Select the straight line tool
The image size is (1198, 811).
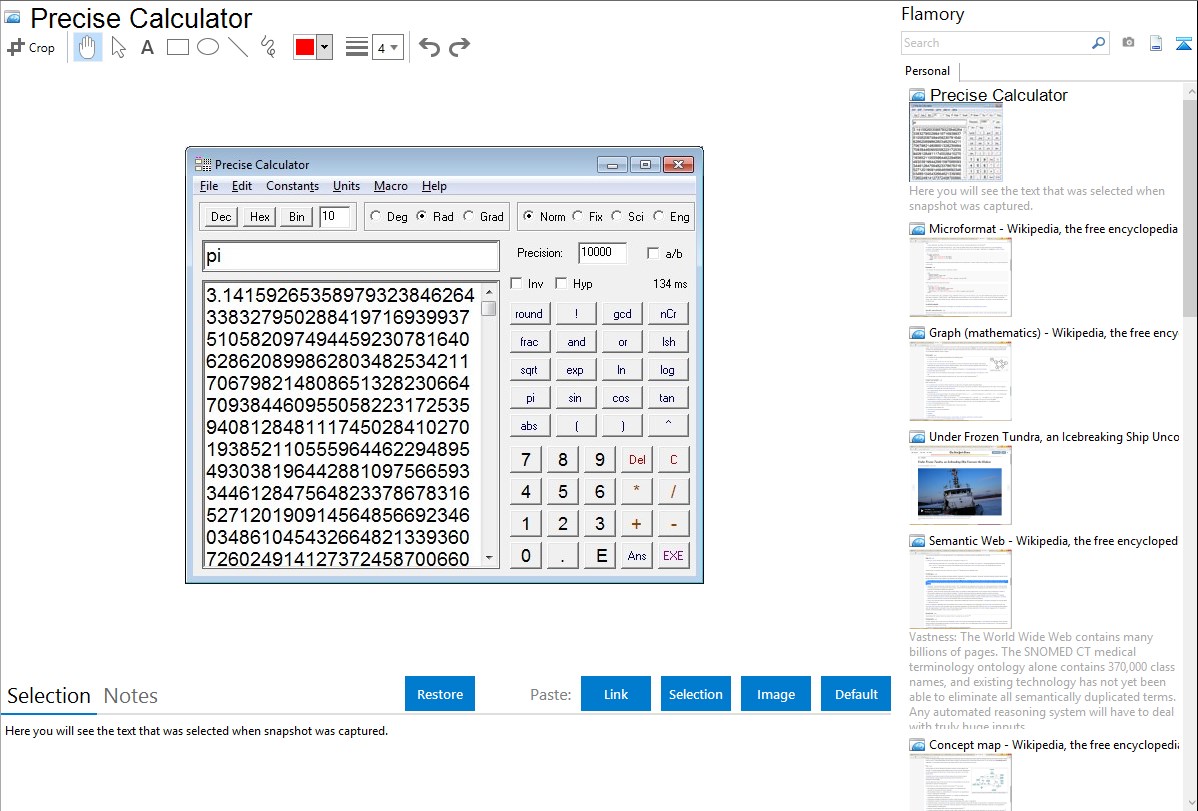pyautogui.click(x=238, y=47)
